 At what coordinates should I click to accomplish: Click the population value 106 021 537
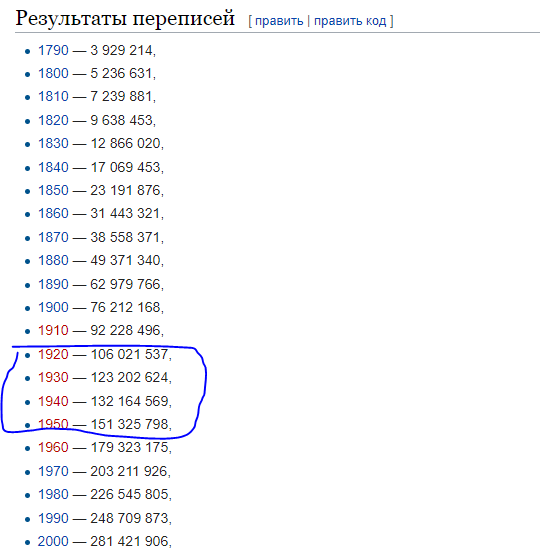[129, 354]
